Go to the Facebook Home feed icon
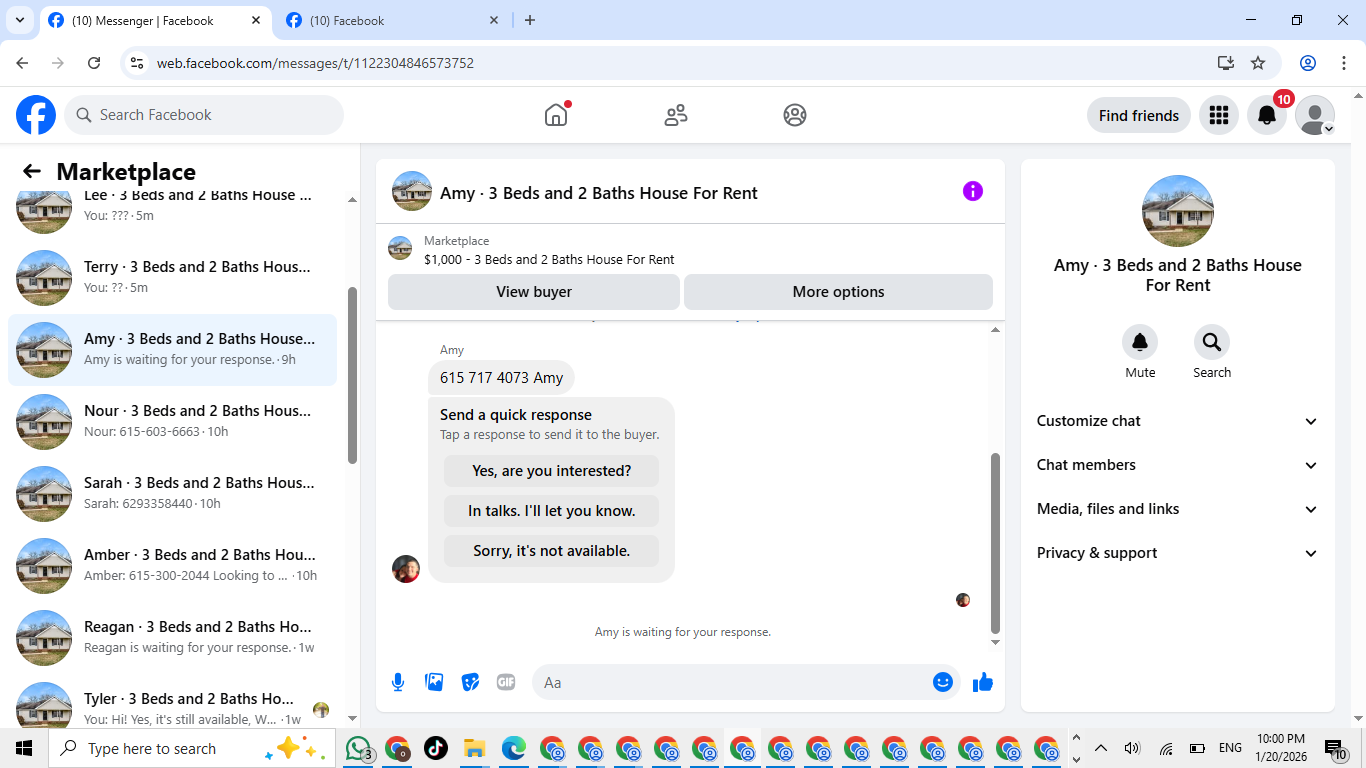 [x=556, y=115]
